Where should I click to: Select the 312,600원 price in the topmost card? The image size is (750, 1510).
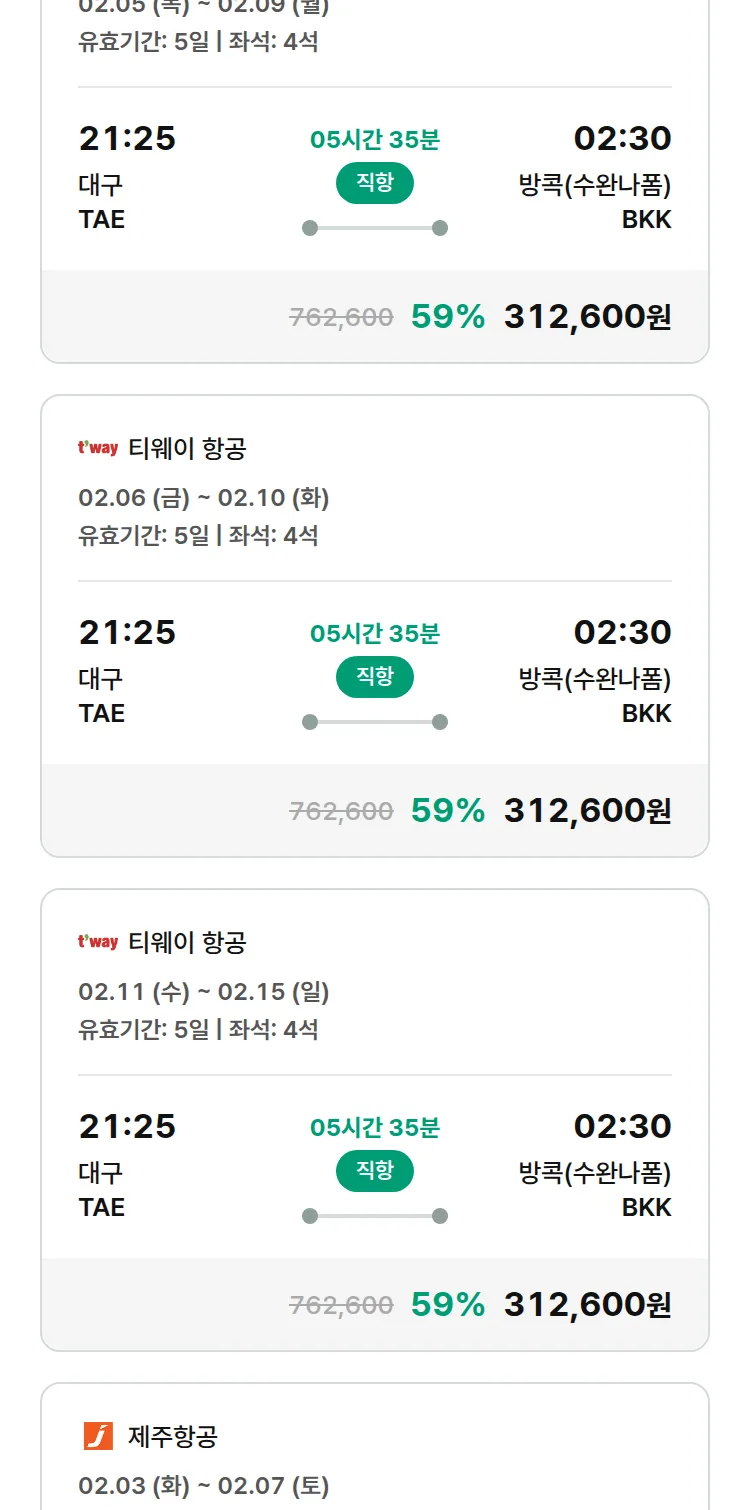tap(587, 316)
